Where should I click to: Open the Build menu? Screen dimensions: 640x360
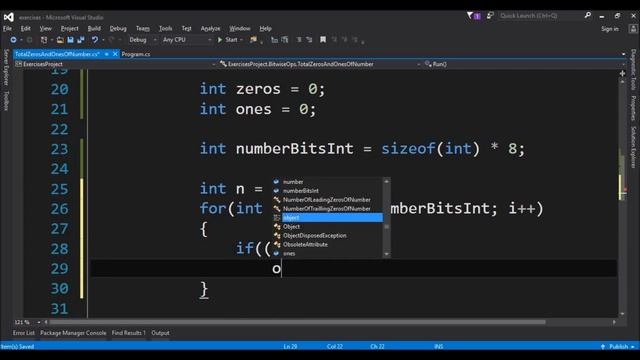[x=94, y=29]
